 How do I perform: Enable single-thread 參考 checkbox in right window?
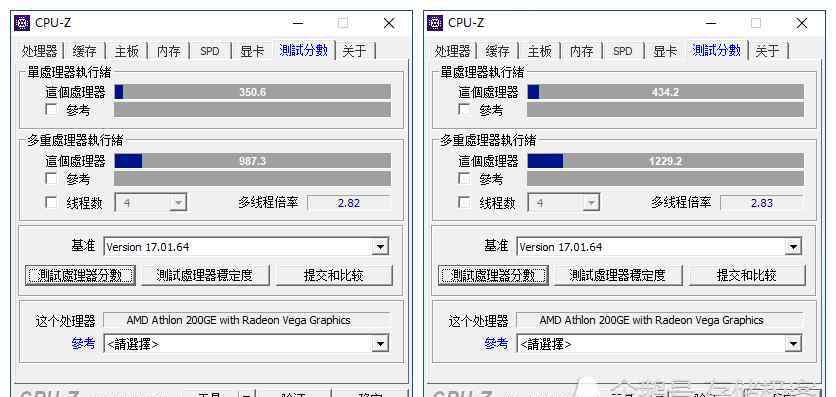465,110
